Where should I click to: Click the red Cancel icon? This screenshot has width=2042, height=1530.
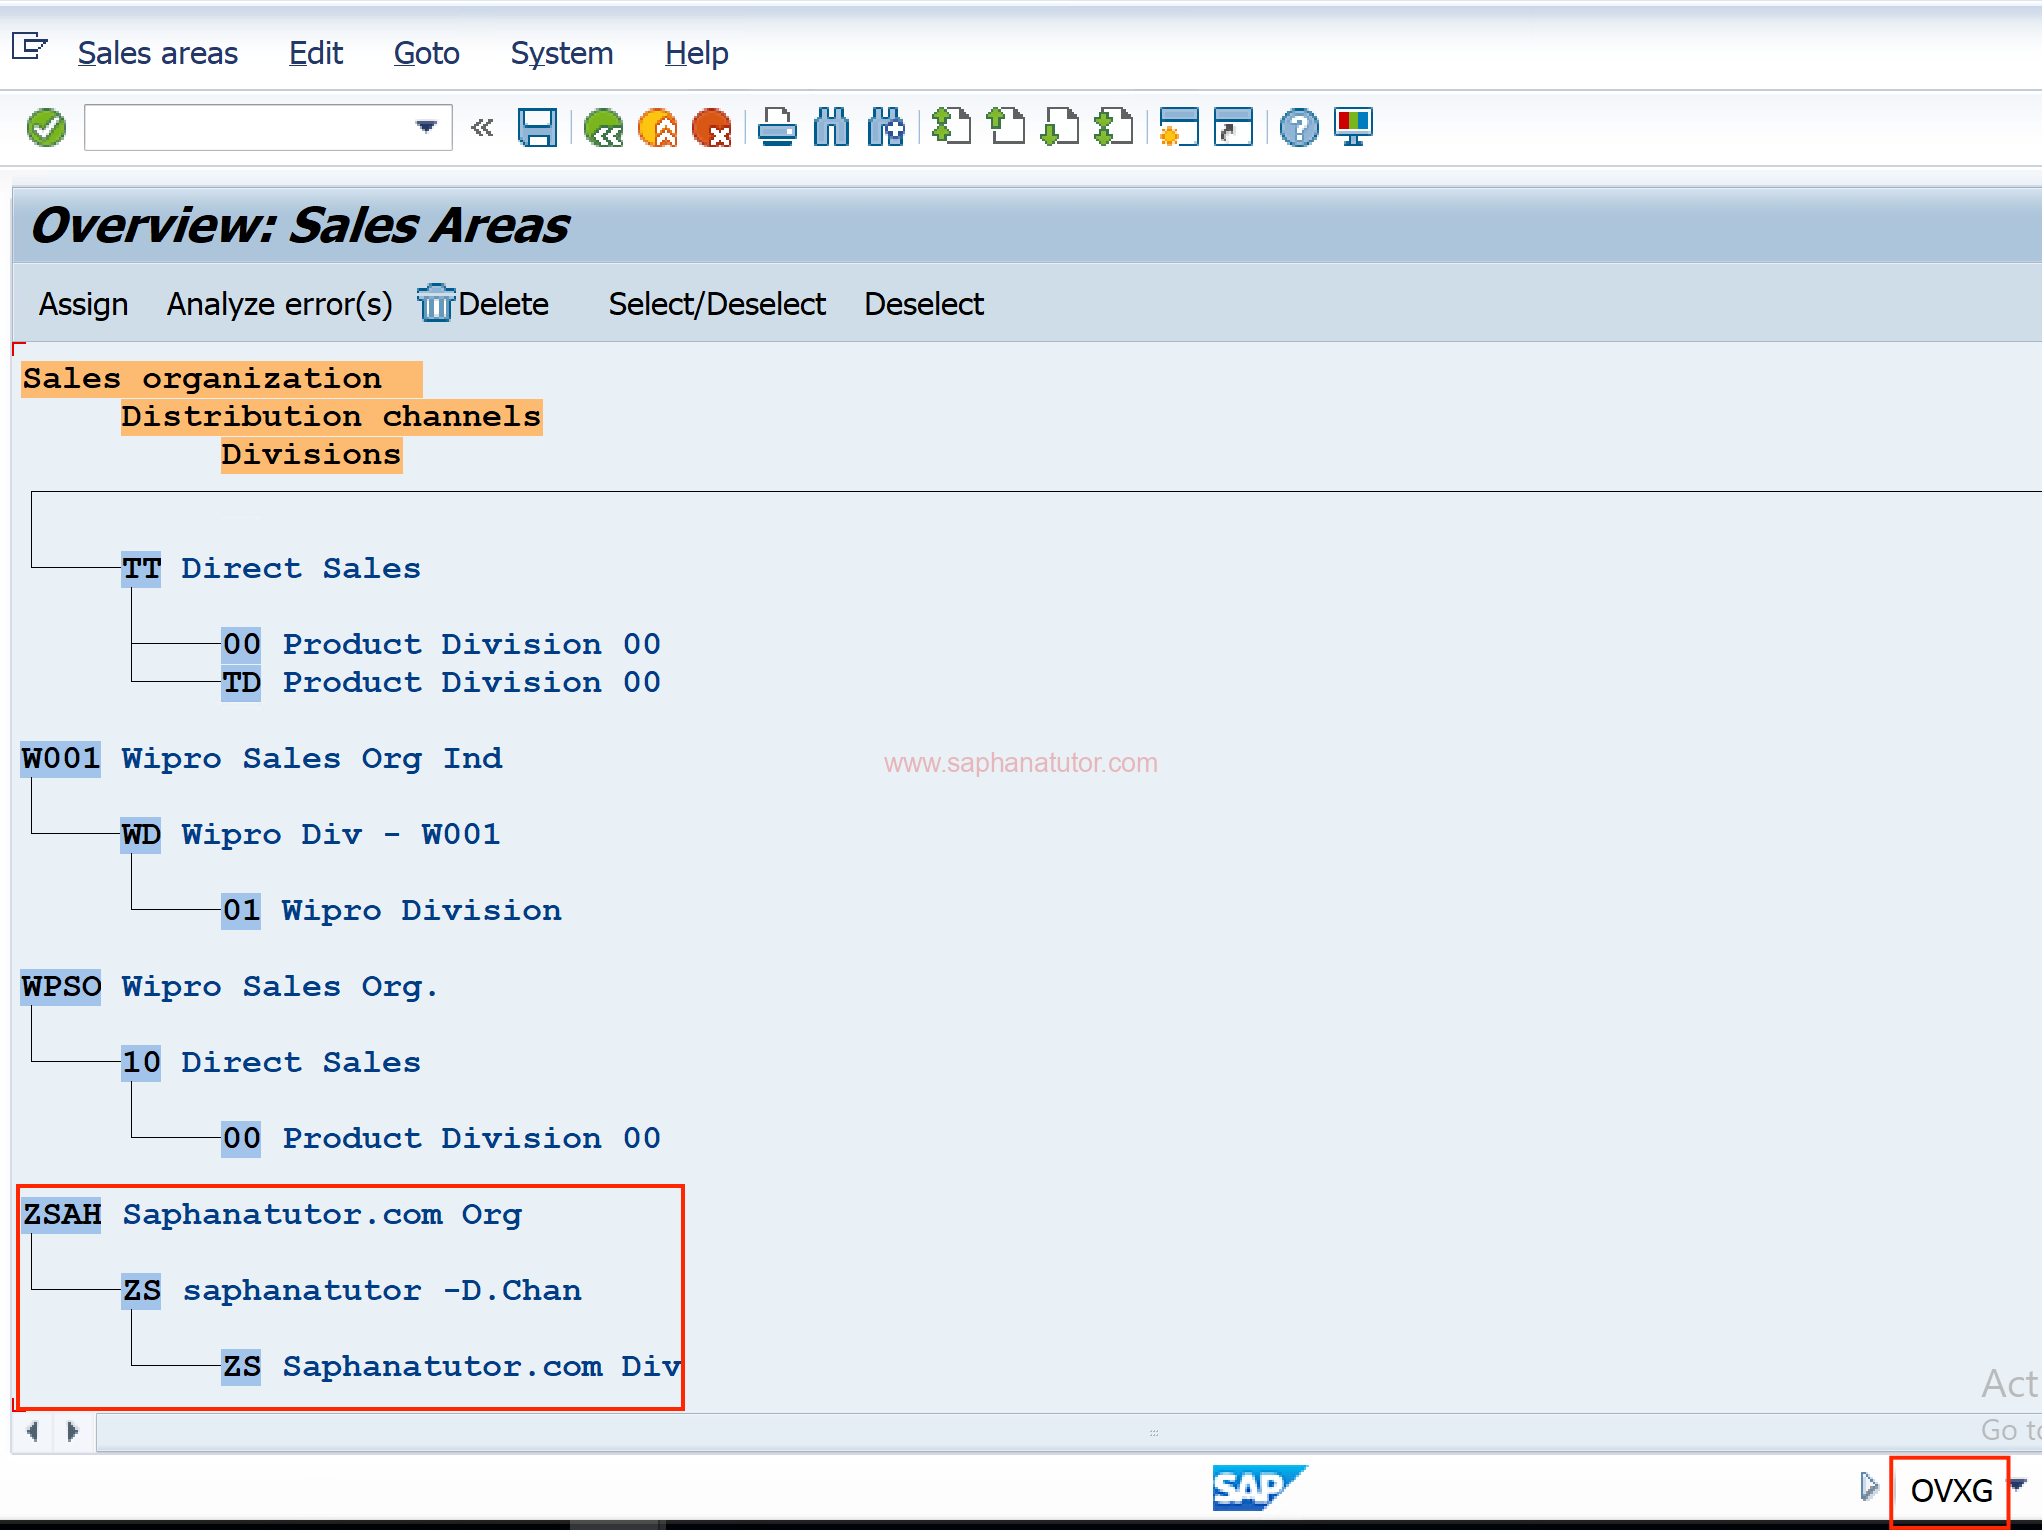click(712, 128)
